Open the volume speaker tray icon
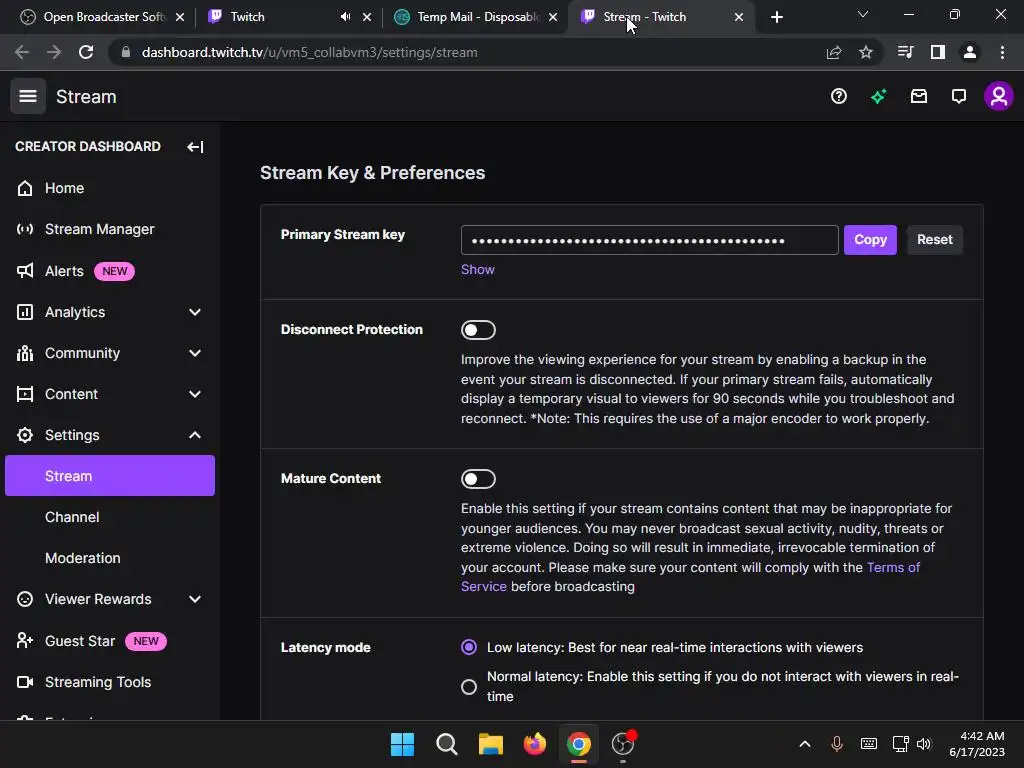 click(923, 744)
